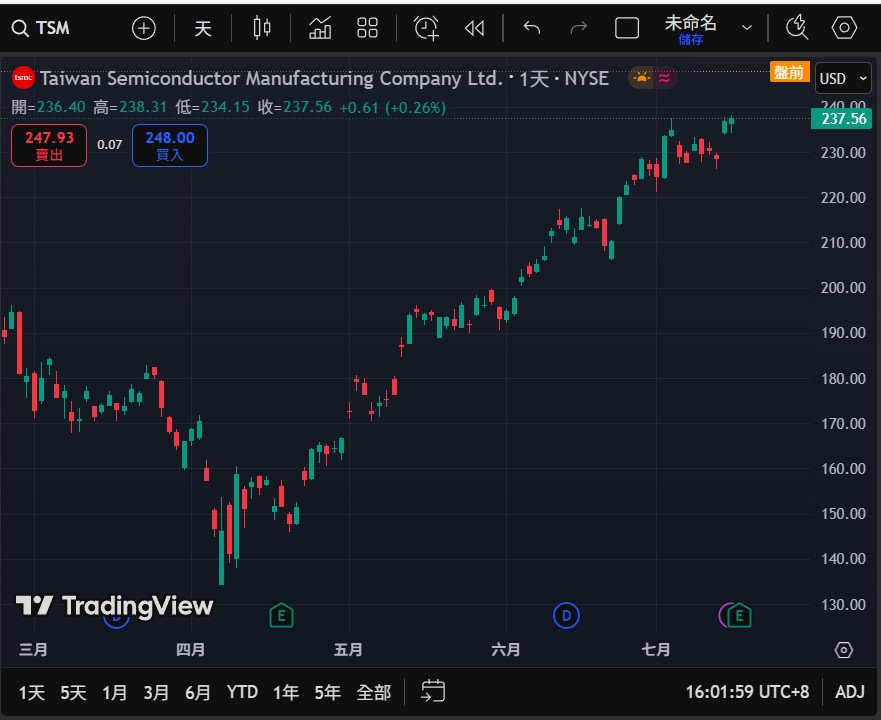Select the 6-month date range
Image resolution: width=881 pixels, height=720 pixels.
(198, 692)
